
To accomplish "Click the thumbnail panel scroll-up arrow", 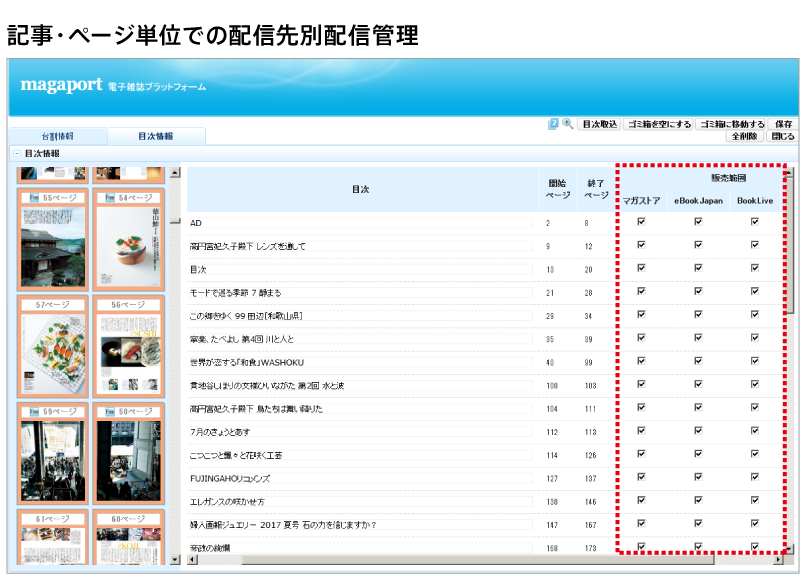I will tap(175, 173).
